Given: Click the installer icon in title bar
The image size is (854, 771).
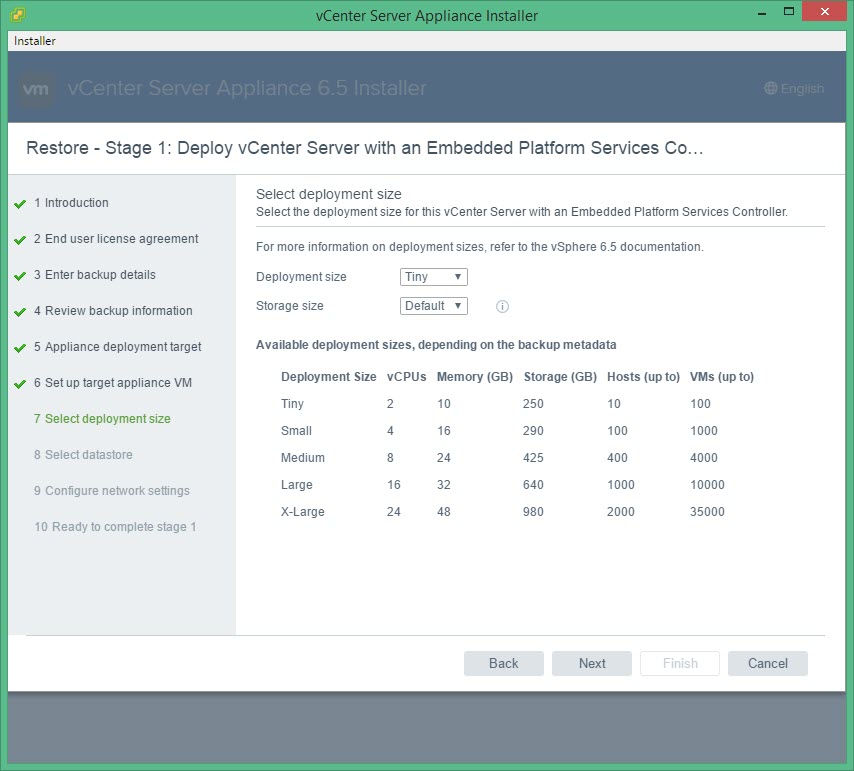Looking at the screenshot, I should pyautogui.click(x=19, y=15).
